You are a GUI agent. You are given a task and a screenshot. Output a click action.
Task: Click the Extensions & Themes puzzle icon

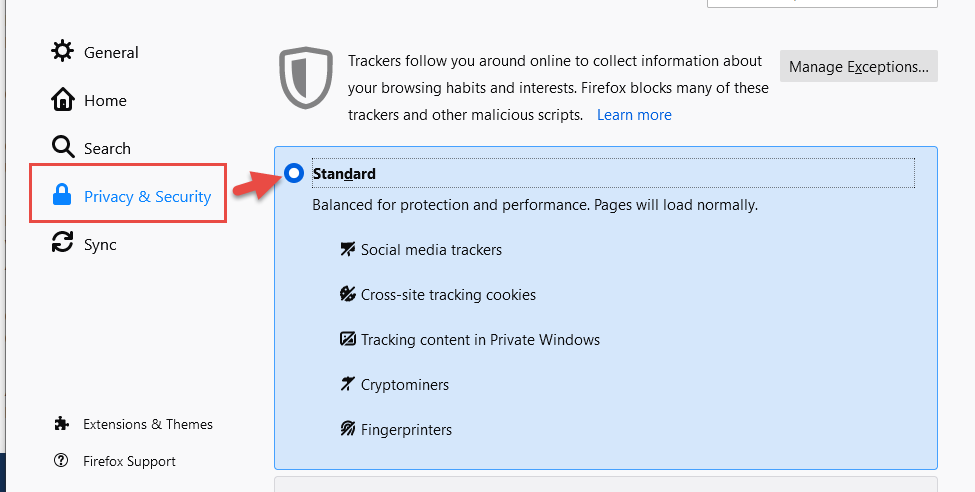pyautogui.click(x=61, y=424)
